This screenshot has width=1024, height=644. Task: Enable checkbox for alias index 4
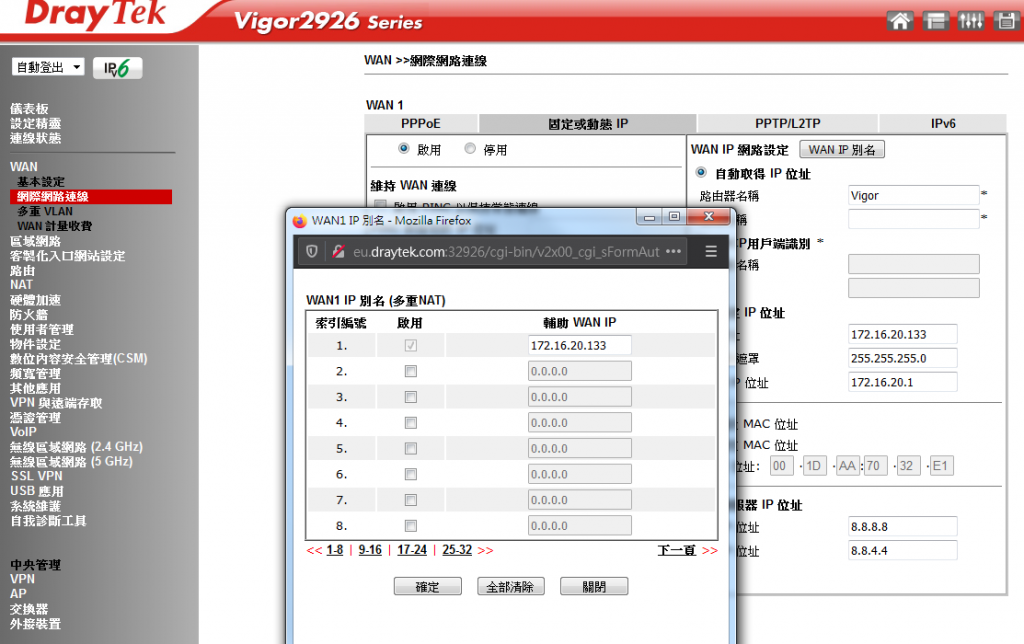(x=411, y=423)
